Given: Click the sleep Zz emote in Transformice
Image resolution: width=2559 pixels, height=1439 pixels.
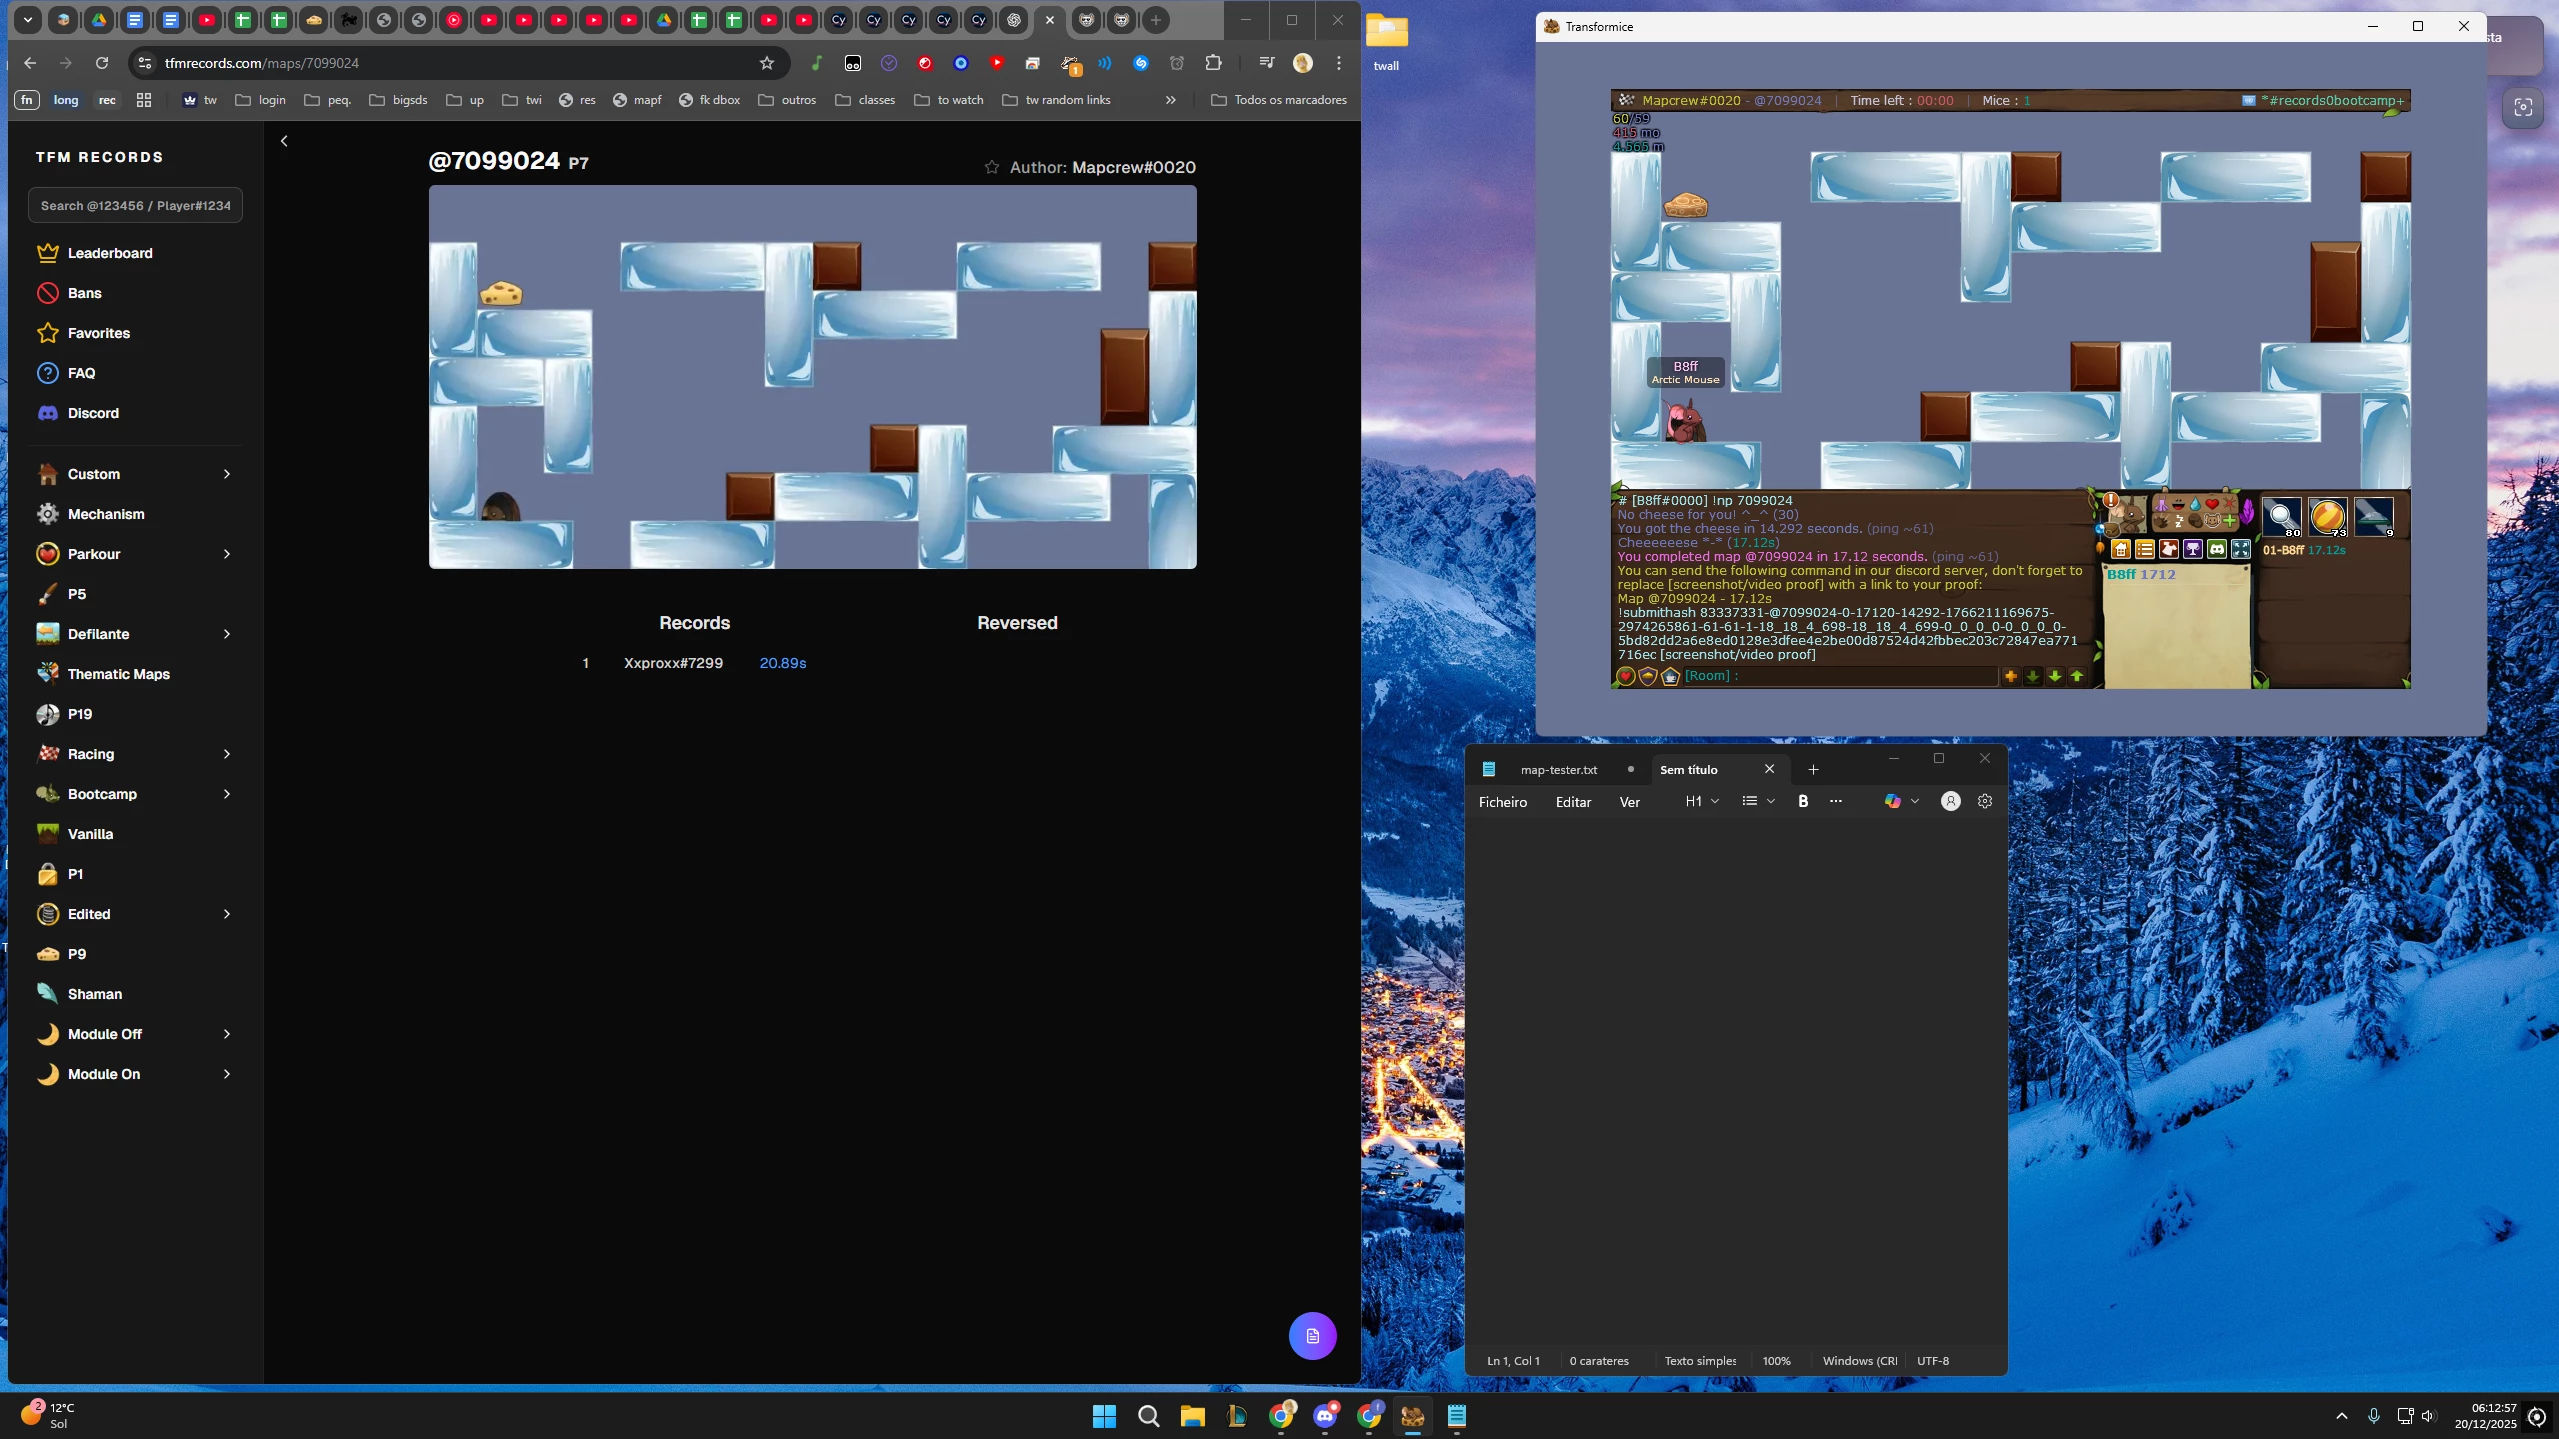Looking at the screenshot, I should tap(2179, 521).
